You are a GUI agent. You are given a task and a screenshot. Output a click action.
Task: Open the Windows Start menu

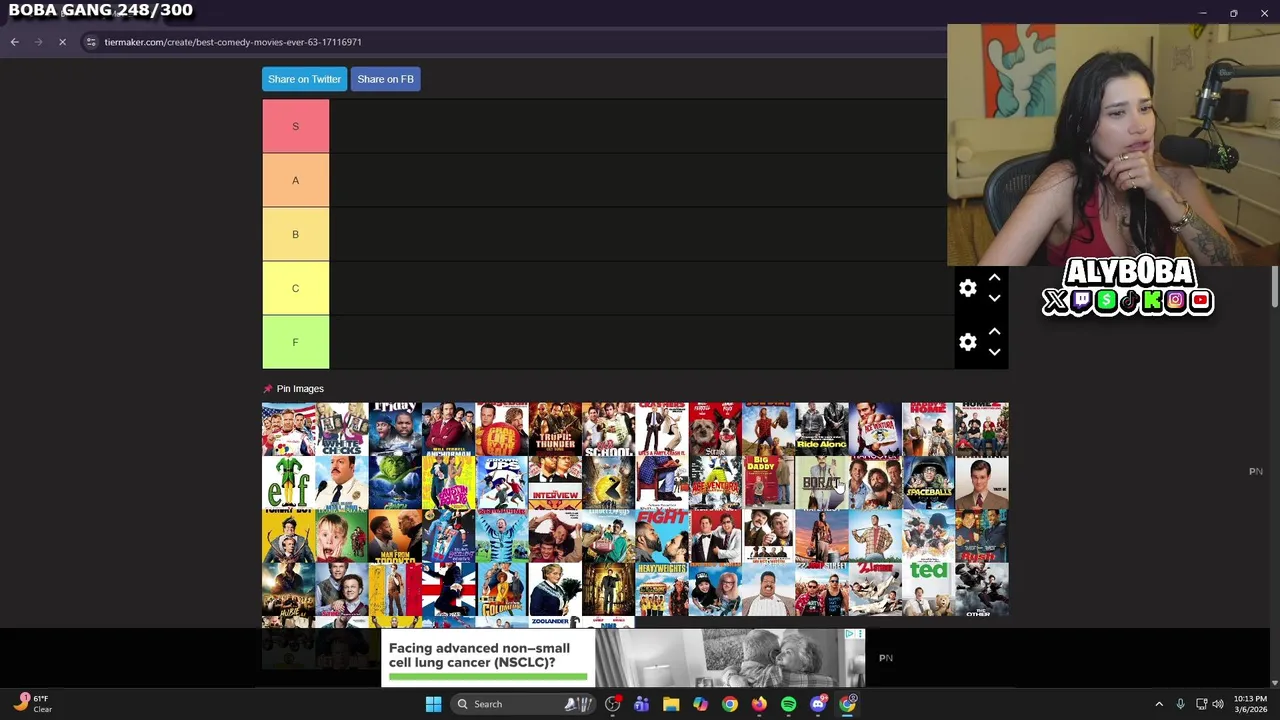pos(433,704)
